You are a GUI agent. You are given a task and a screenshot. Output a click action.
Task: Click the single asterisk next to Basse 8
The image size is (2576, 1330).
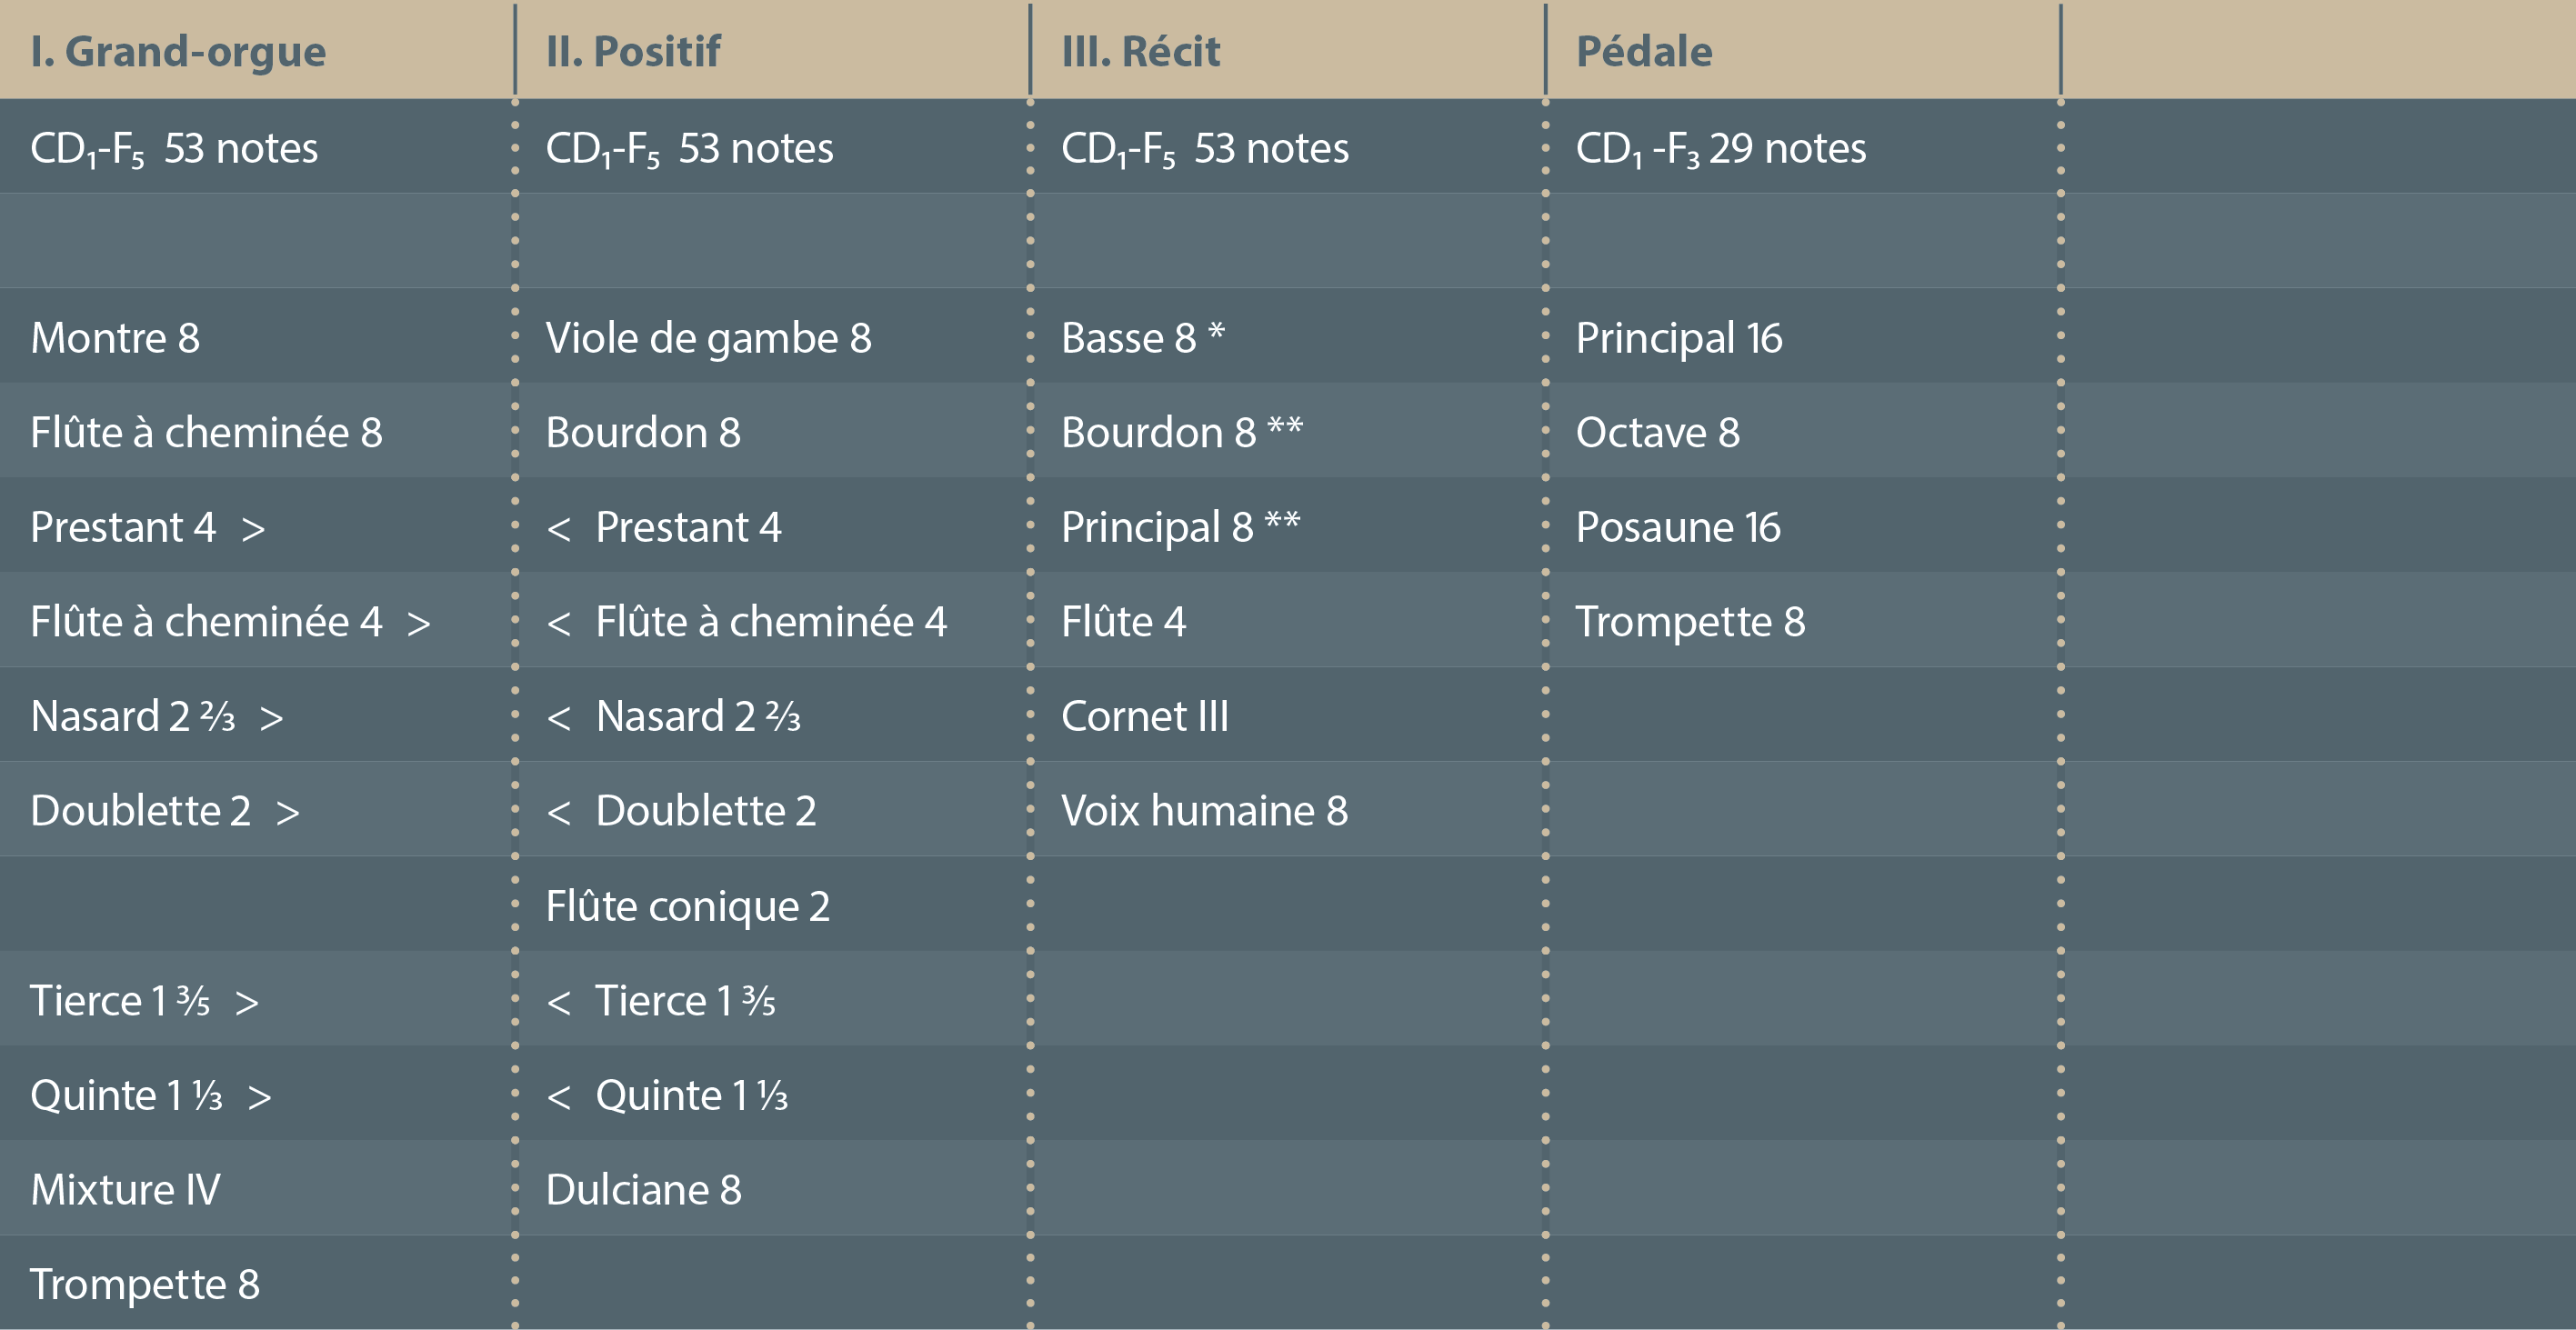click(x=1216, y=332)
